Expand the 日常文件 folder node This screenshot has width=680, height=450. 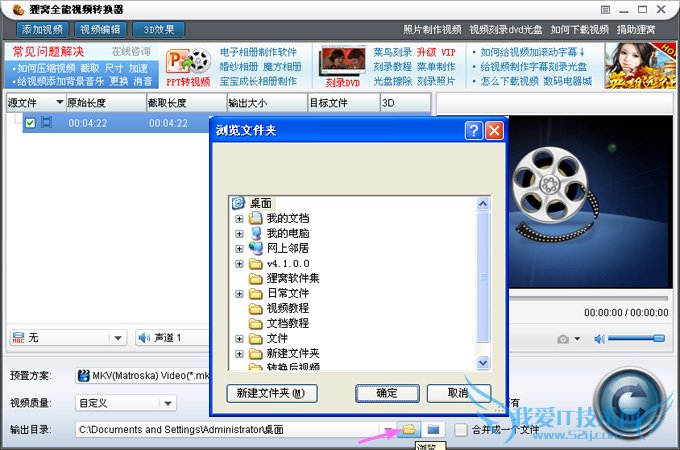click(x=239, y=293)
